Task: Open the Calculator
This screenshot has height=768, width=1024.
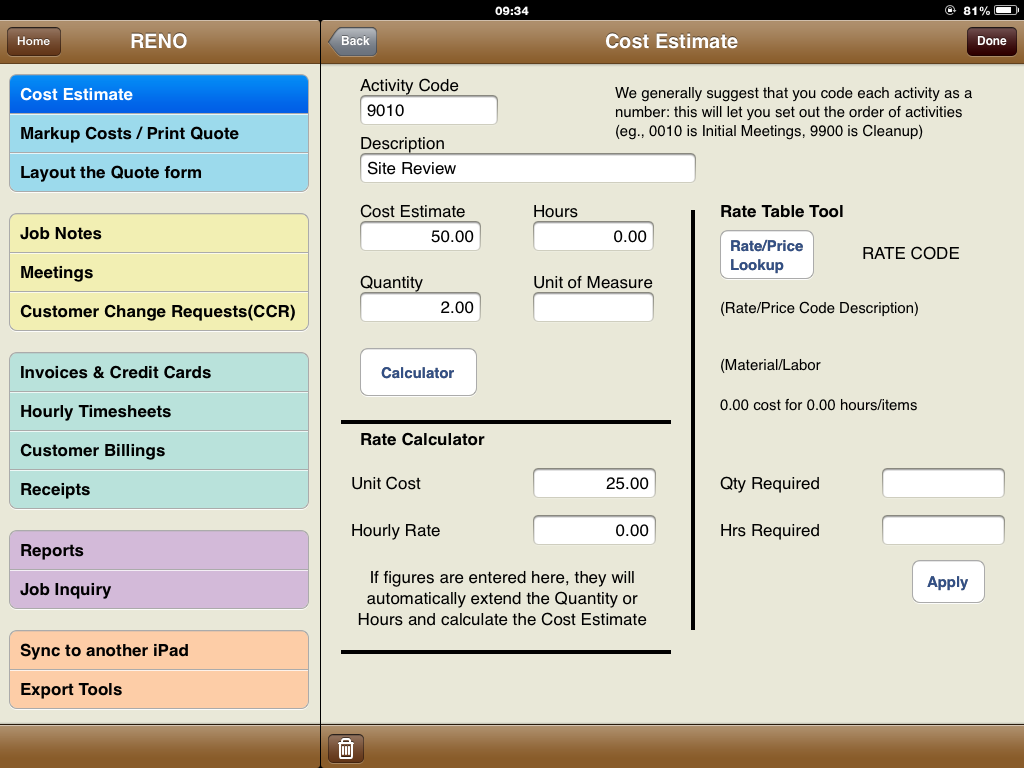Action: click(418, 372)
